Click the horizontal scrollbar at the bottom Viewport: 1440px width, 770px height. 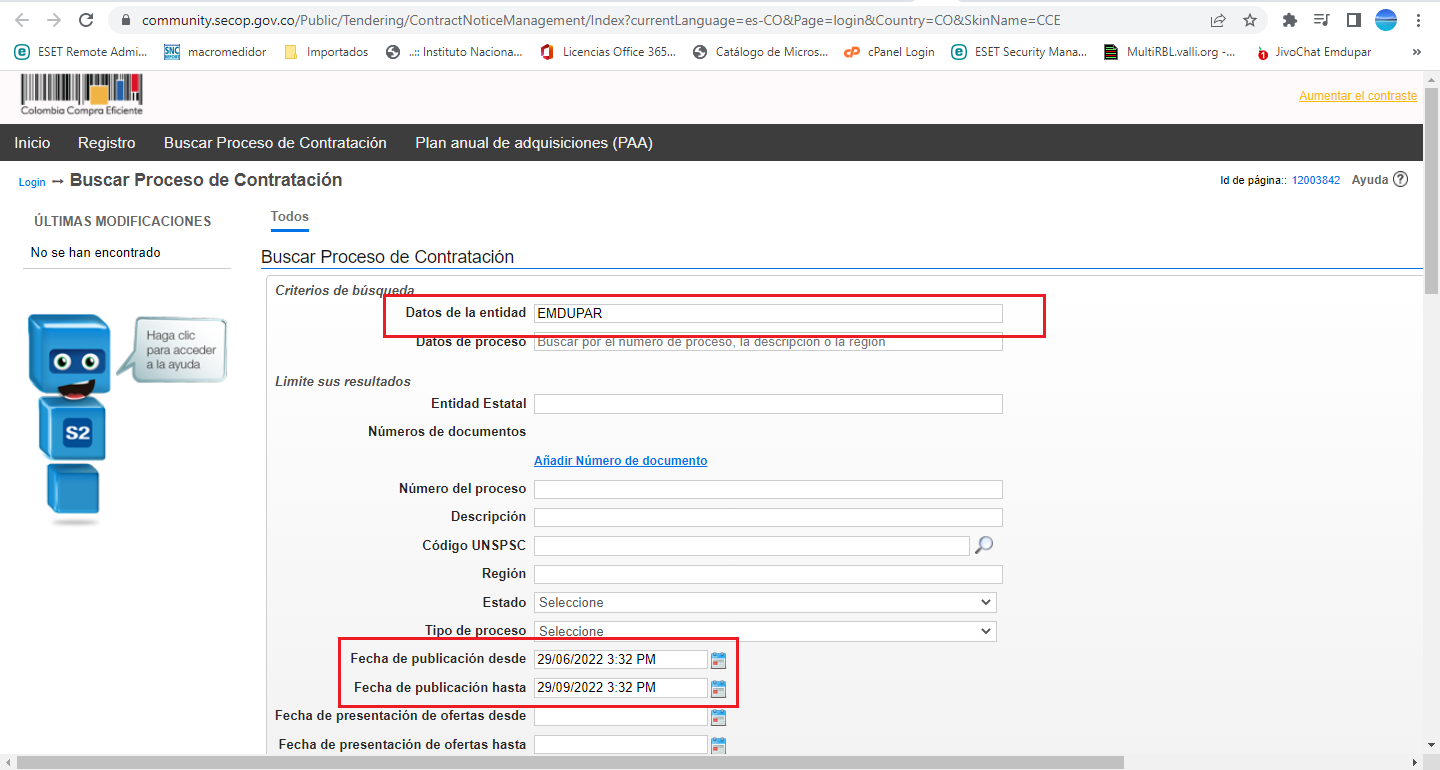click(570, 763)
